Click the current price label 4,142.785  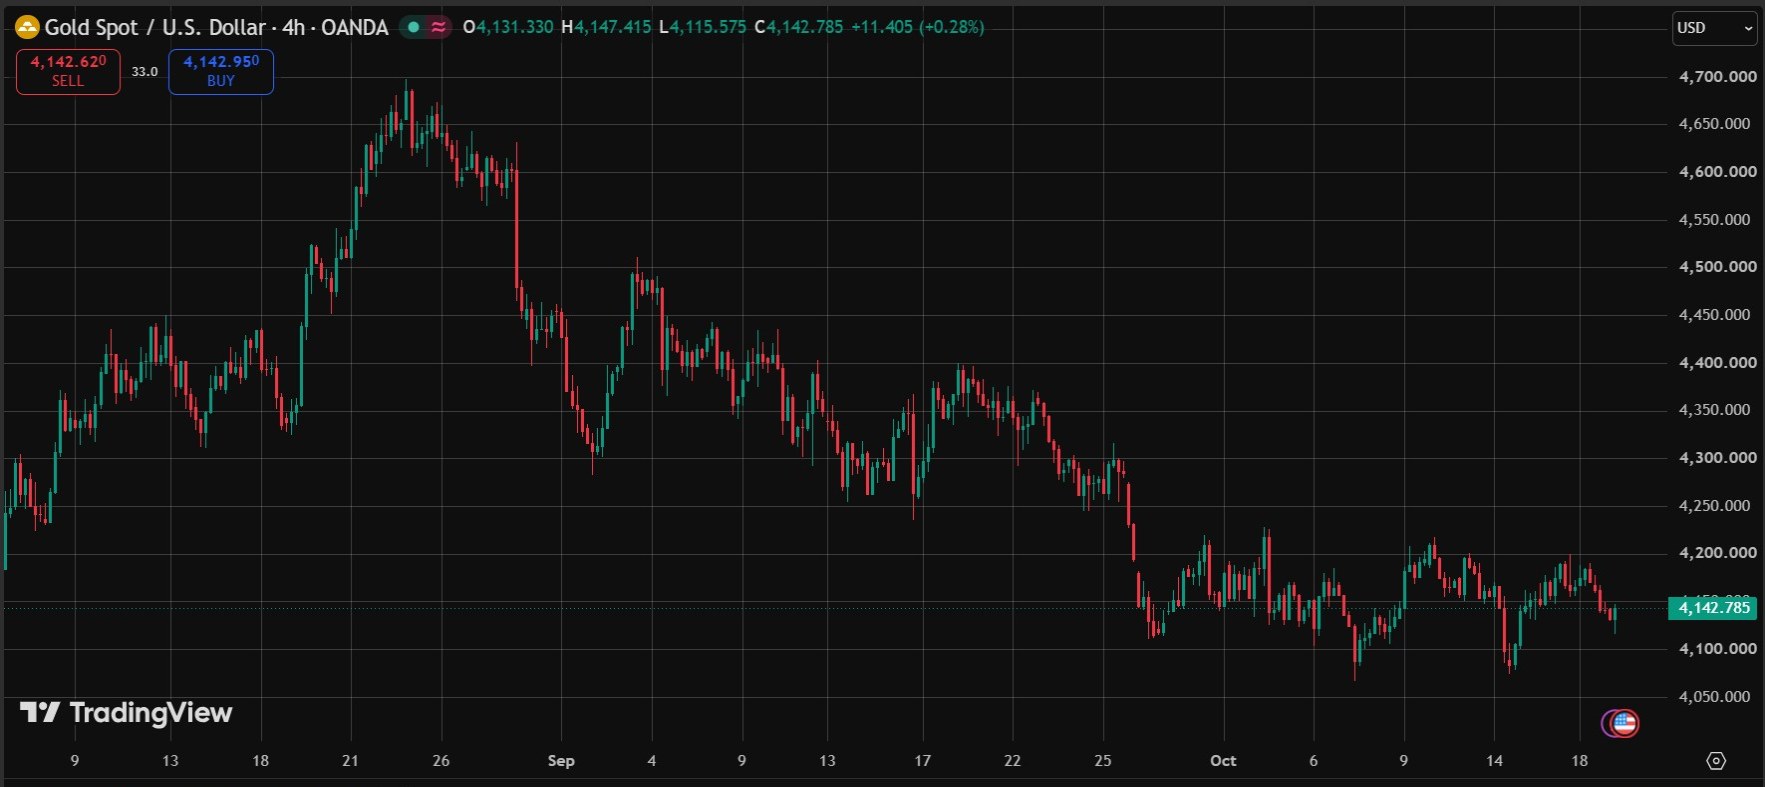click(x=1712, y=607)
